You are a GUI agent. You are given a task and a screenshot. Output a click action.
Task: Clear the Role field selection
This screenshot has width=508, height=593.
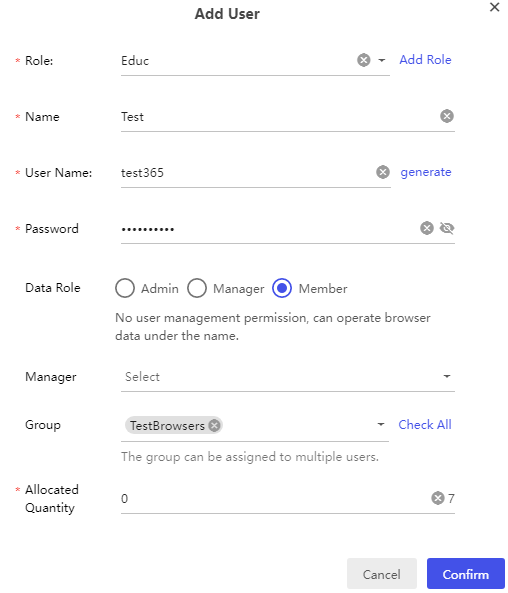coord(364,60)
